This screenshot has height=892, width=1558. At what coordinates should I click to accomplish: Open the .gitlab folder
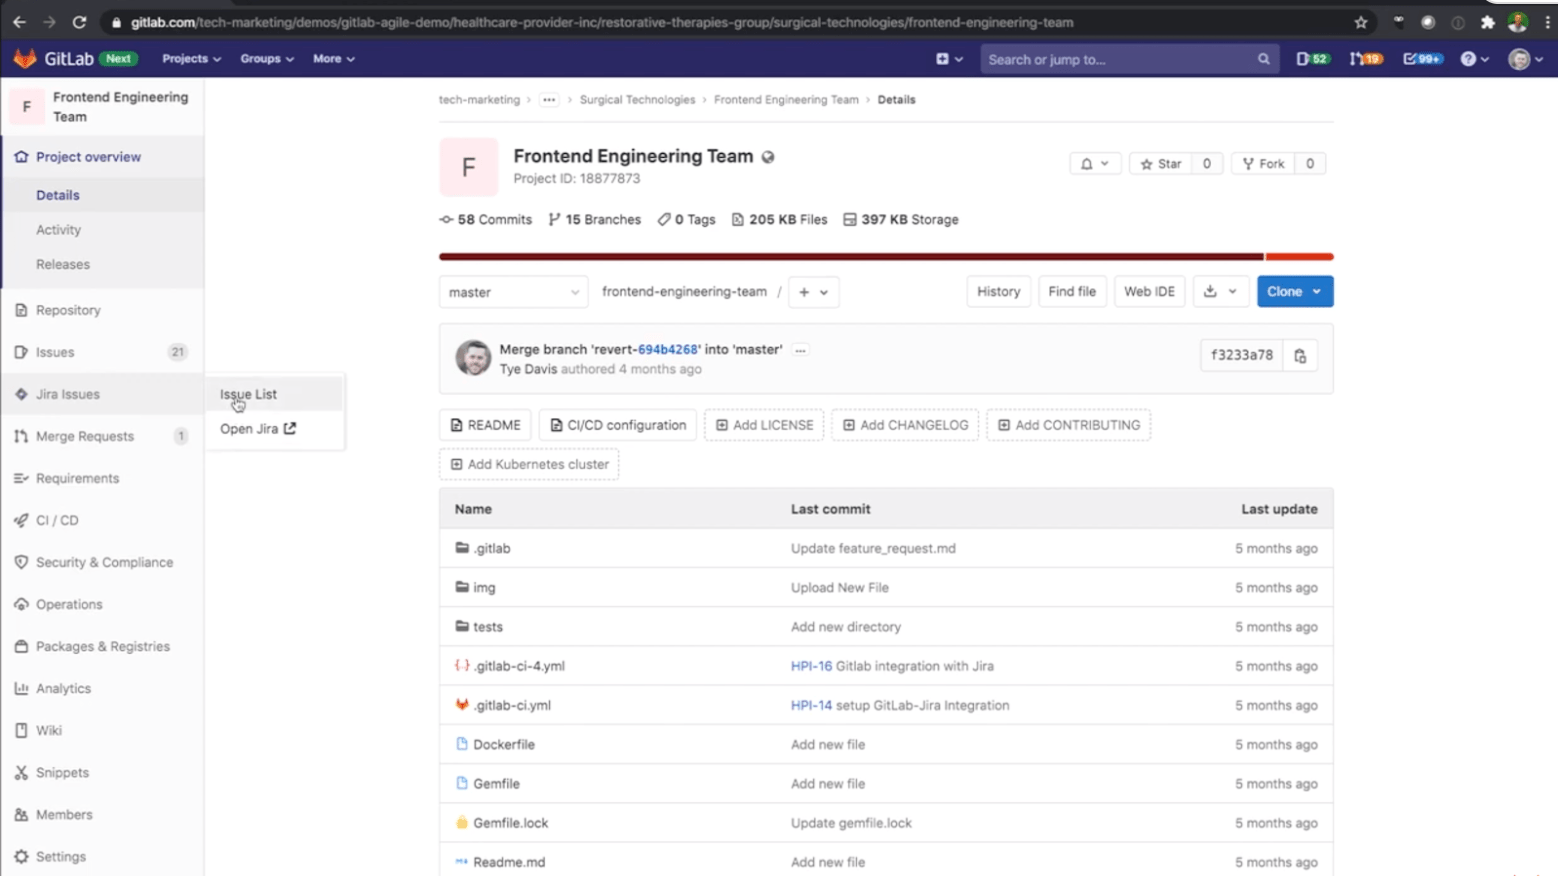point(491,548)
